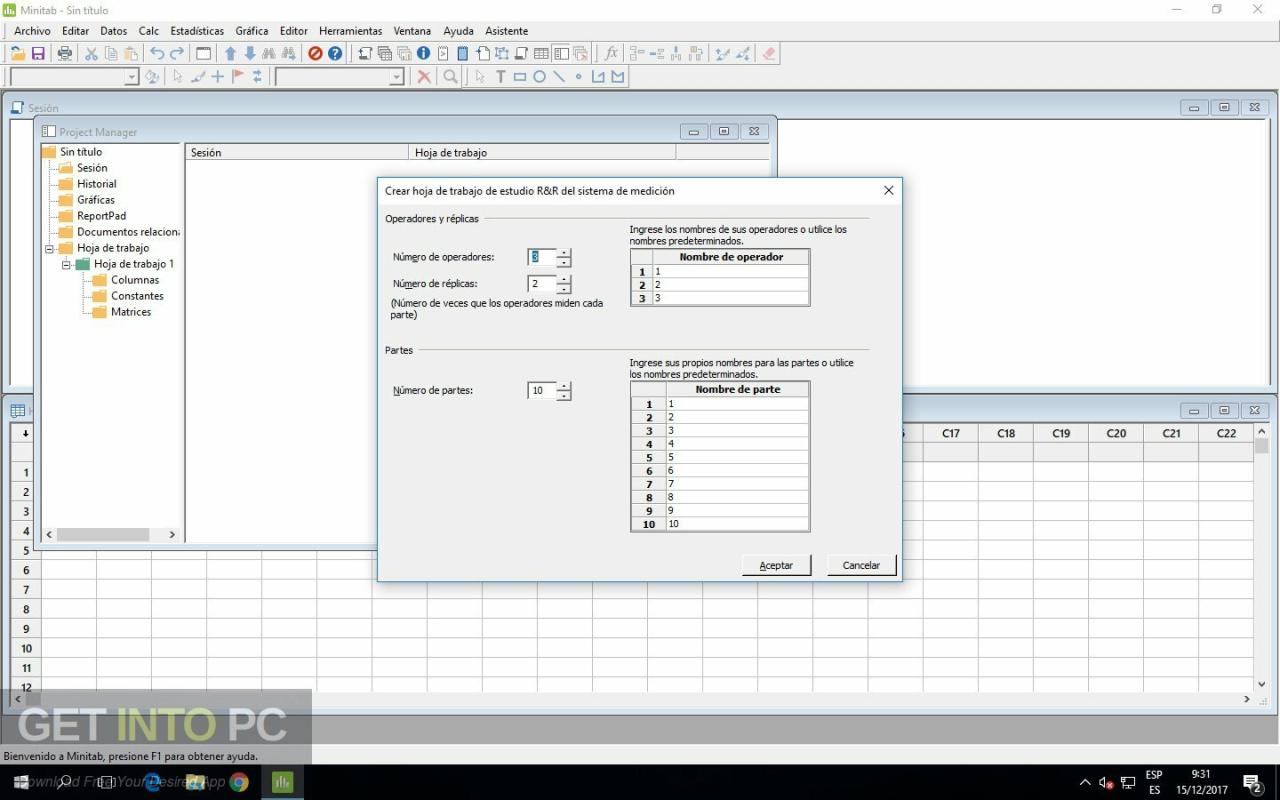The width and height of the screenshot is (1280, 800).
Task: Open the second toolbar combo box dropdown
Action: (397, 77)
